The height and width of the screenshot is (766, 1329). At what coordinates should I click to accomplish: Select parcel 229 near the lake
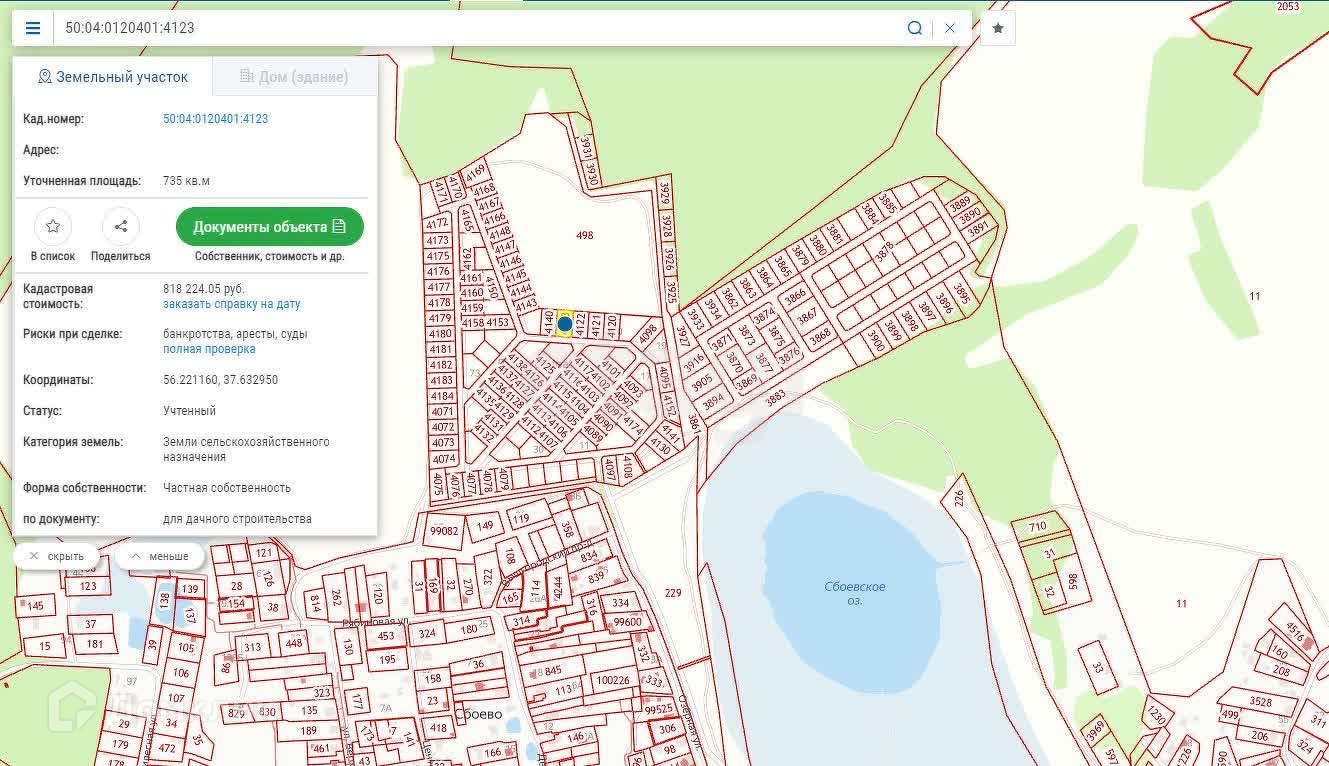click(673, 594)
